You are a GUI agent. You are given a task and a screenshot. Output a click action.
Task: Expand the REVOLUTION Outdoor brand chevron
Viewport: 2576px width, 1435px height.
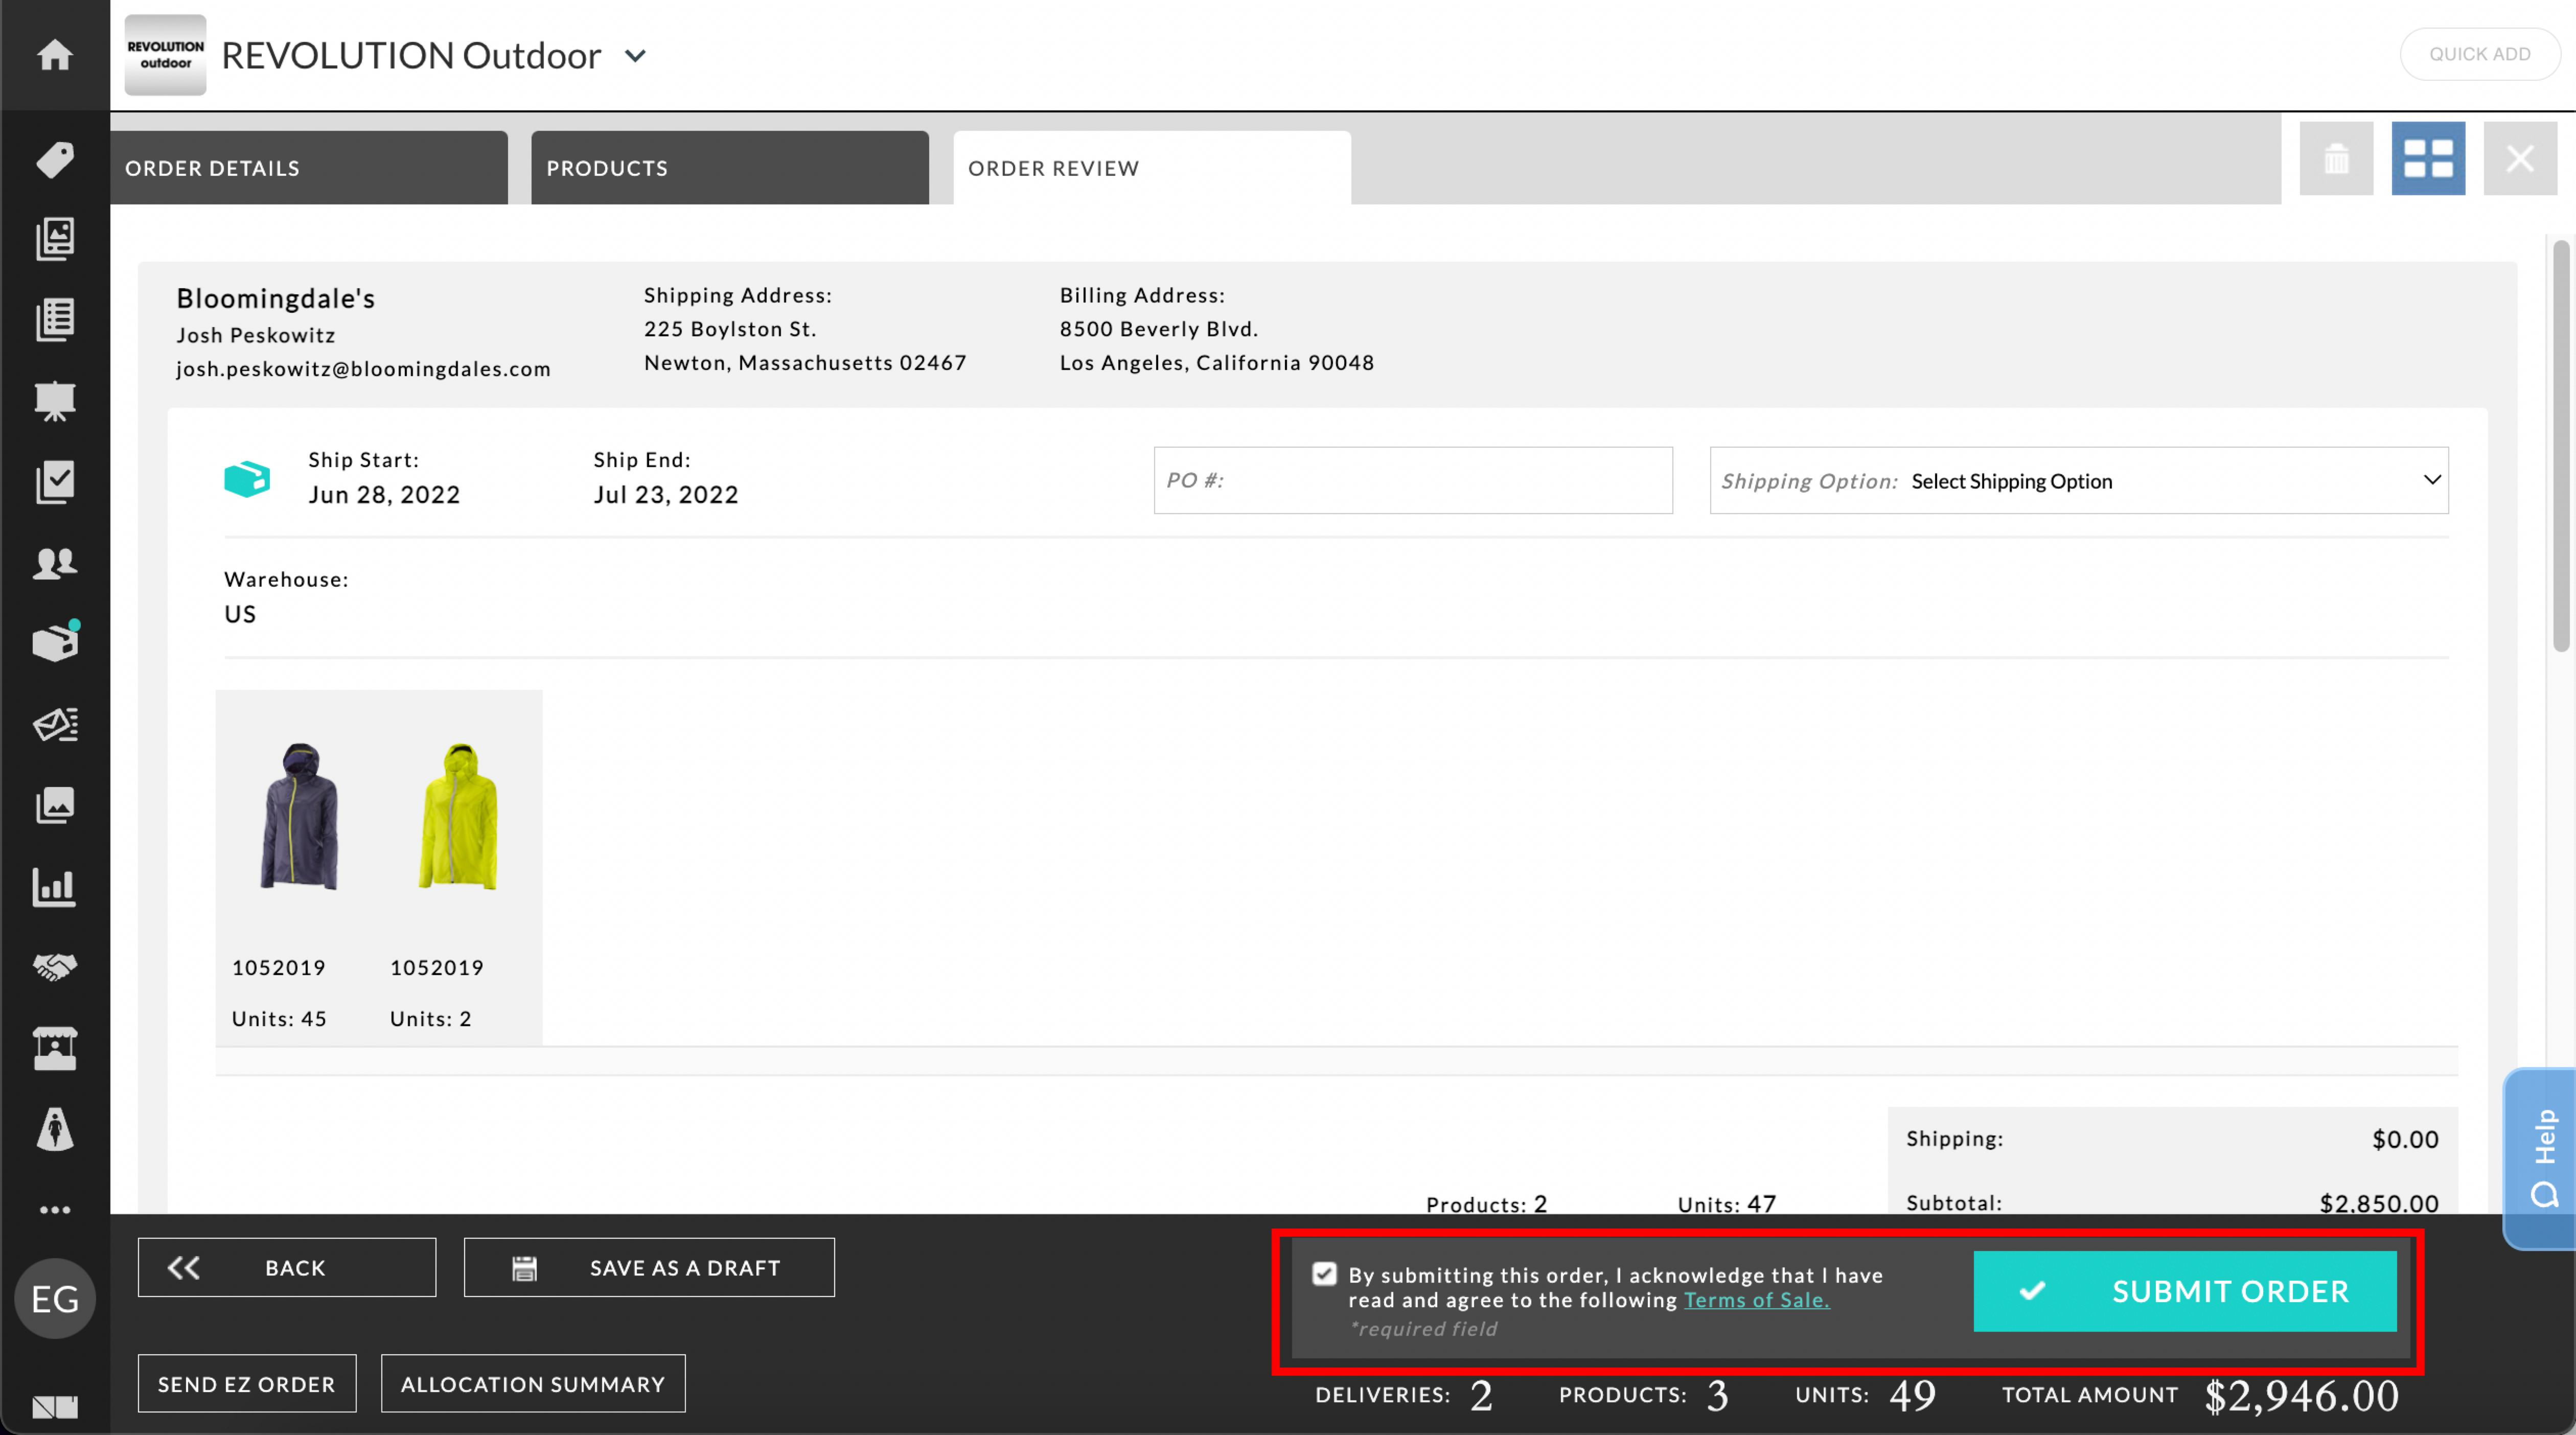coord(635,56)
